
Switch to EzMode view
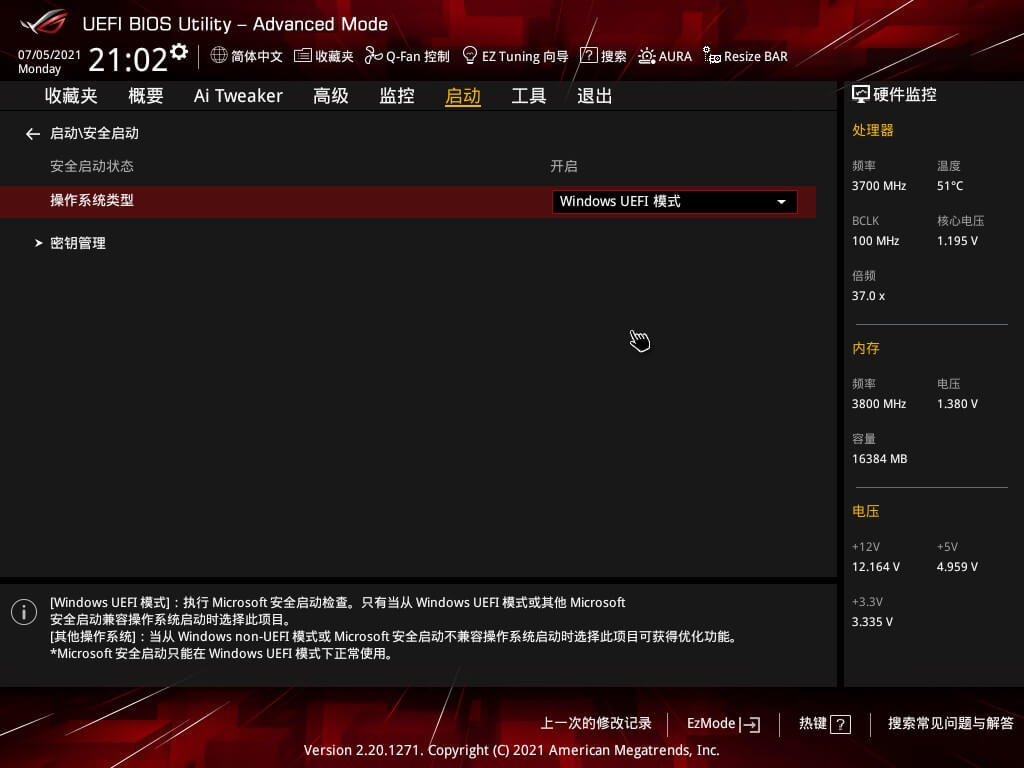click(722, 723)
